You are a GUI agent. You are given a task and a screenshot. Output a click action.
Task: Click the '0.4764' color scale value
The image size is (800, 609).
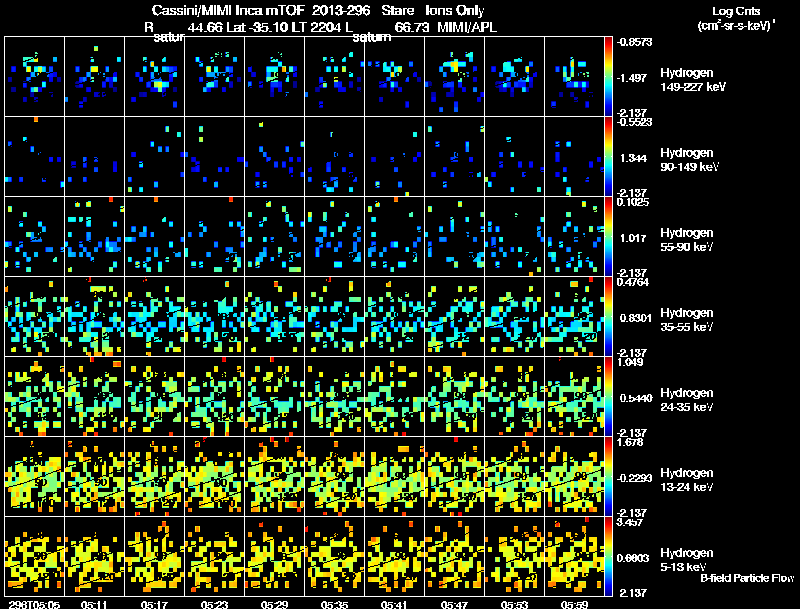633,282
